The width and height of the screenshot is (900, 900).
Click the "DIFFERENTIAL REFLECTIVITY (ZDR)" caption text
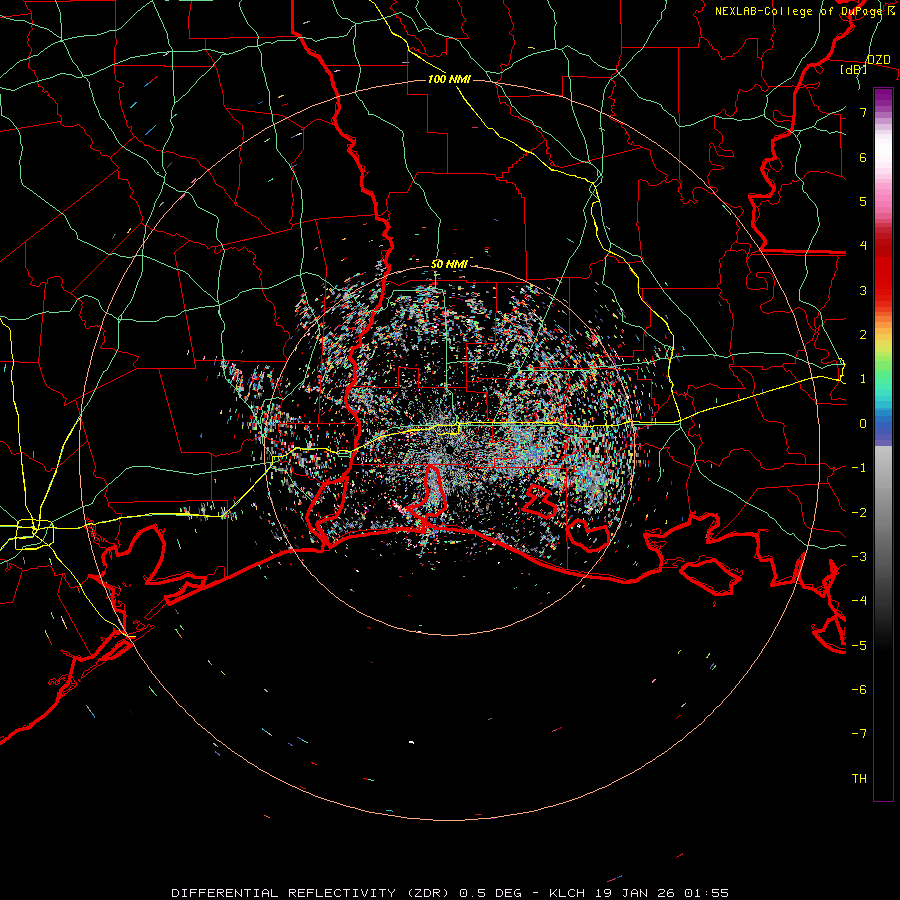click(x=312, y=893)
